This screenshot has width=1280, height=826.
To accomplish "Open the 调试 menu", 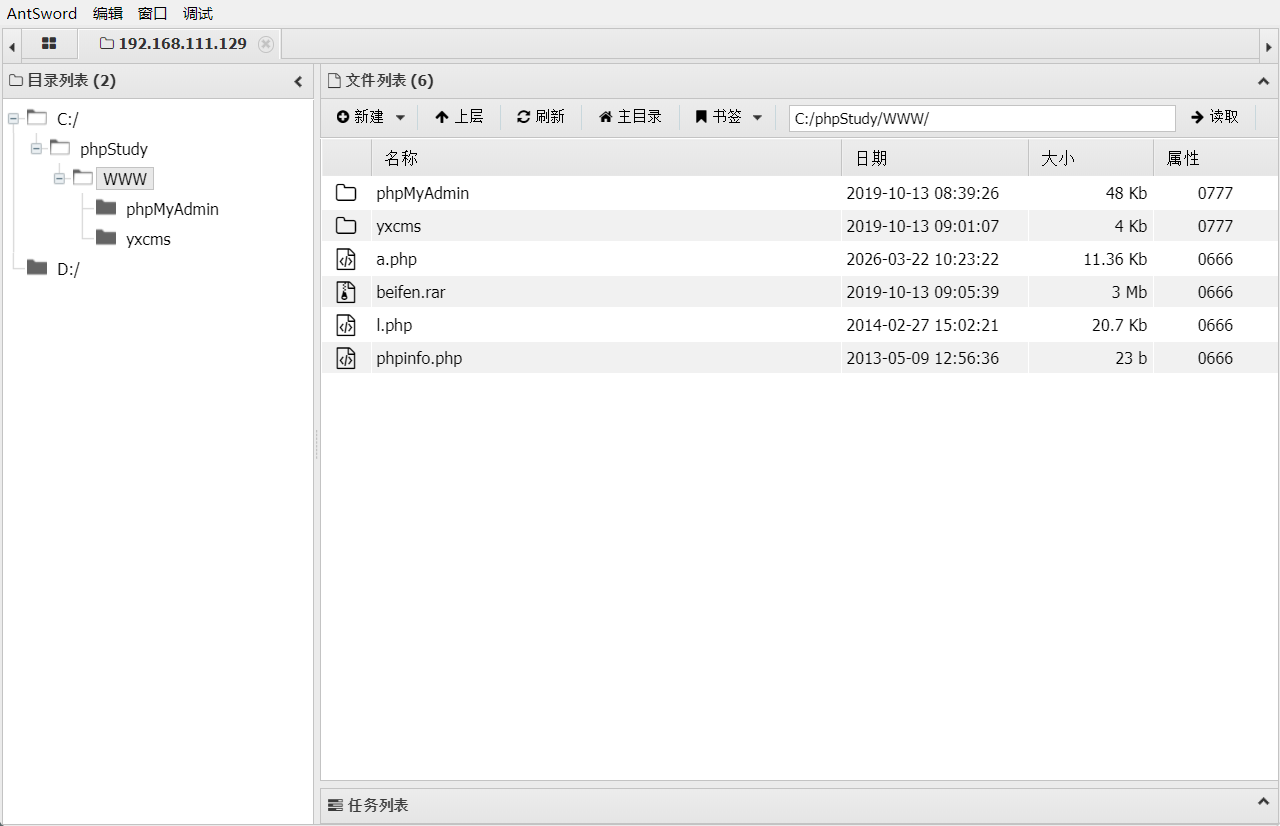I will 198,14.
